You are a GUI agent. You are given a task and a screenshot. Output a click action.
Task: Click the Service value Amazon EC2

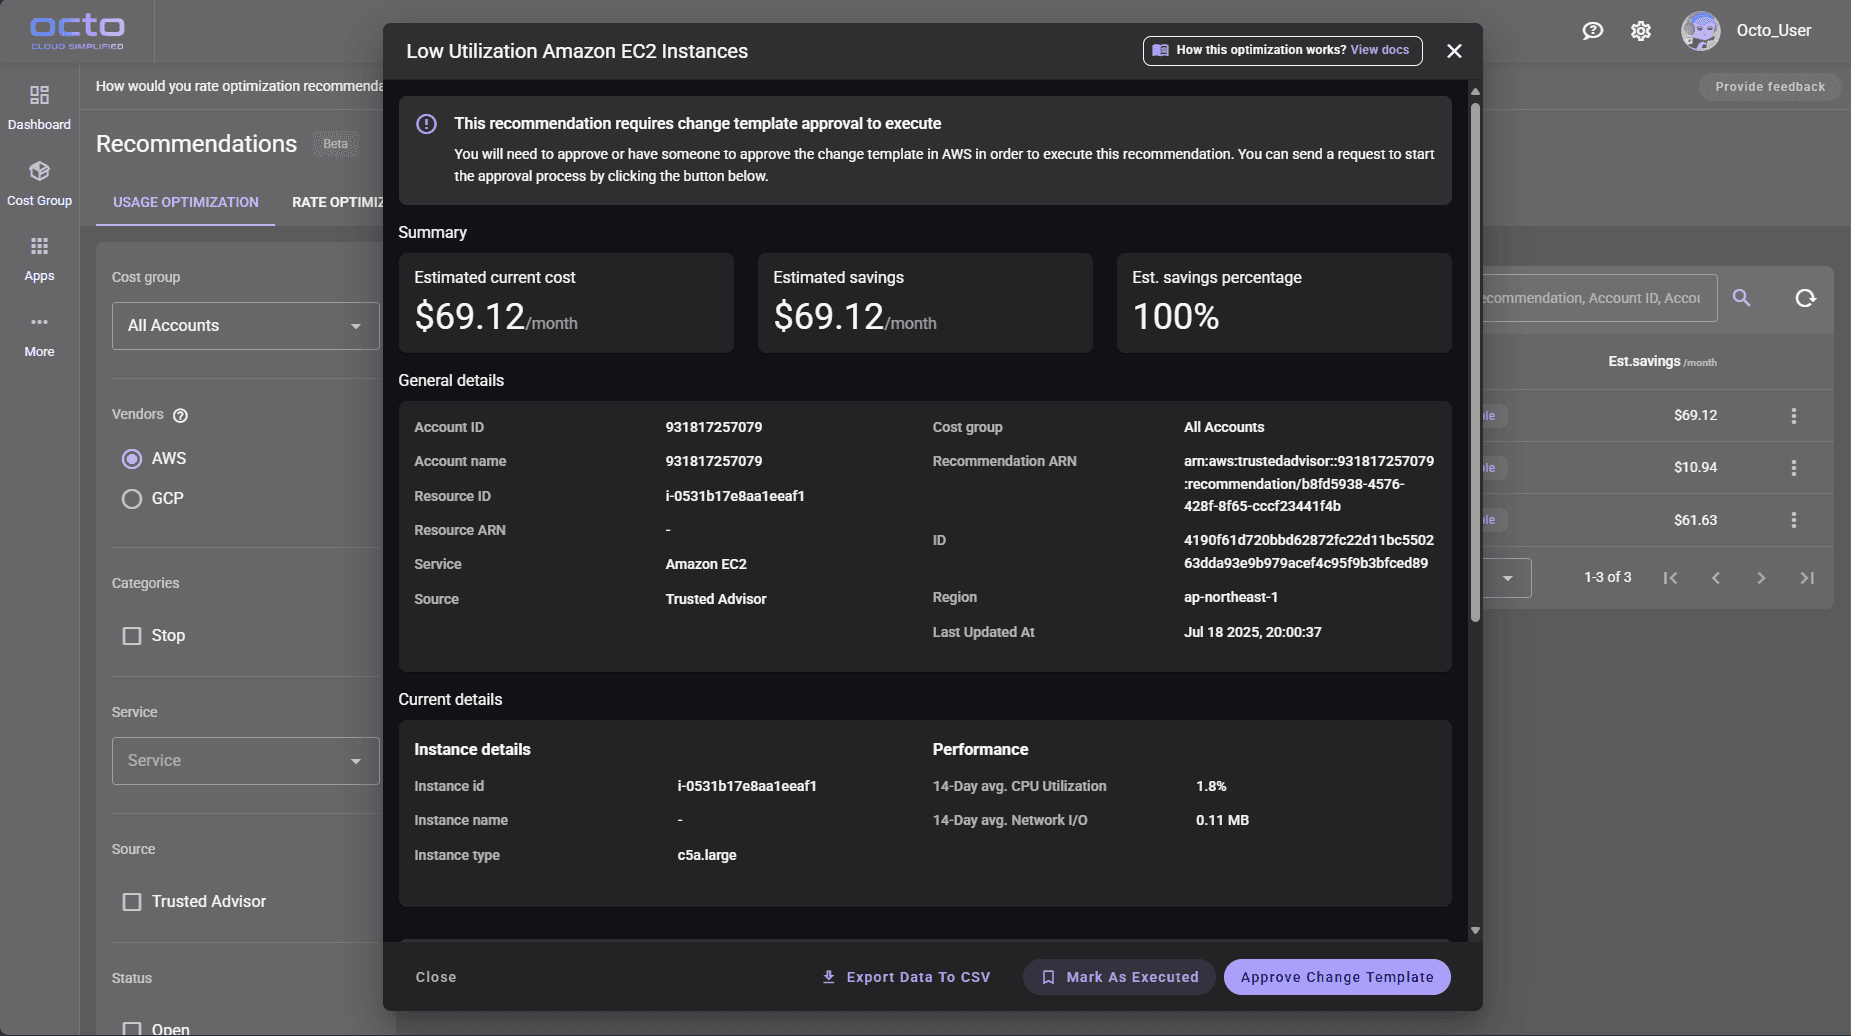(706, 564)
